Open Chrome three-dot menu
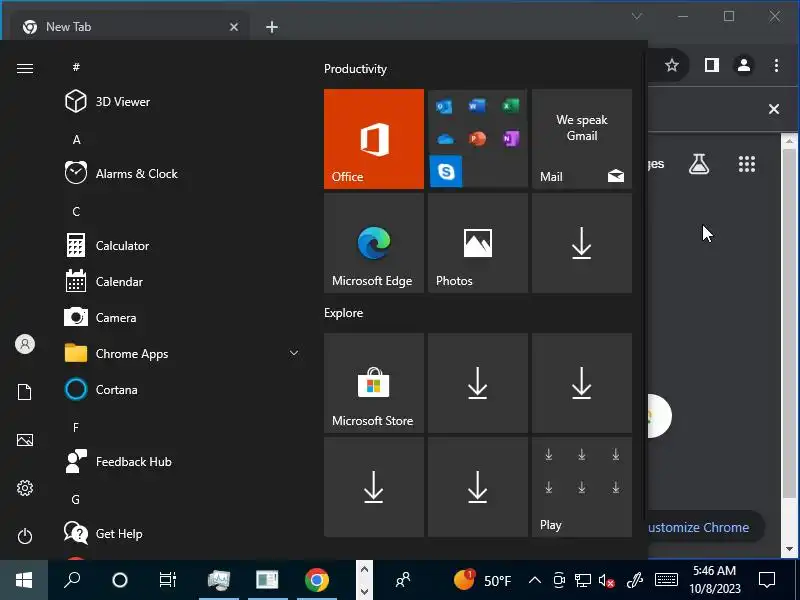The image size is (800, 600). [x=776, y=65]
